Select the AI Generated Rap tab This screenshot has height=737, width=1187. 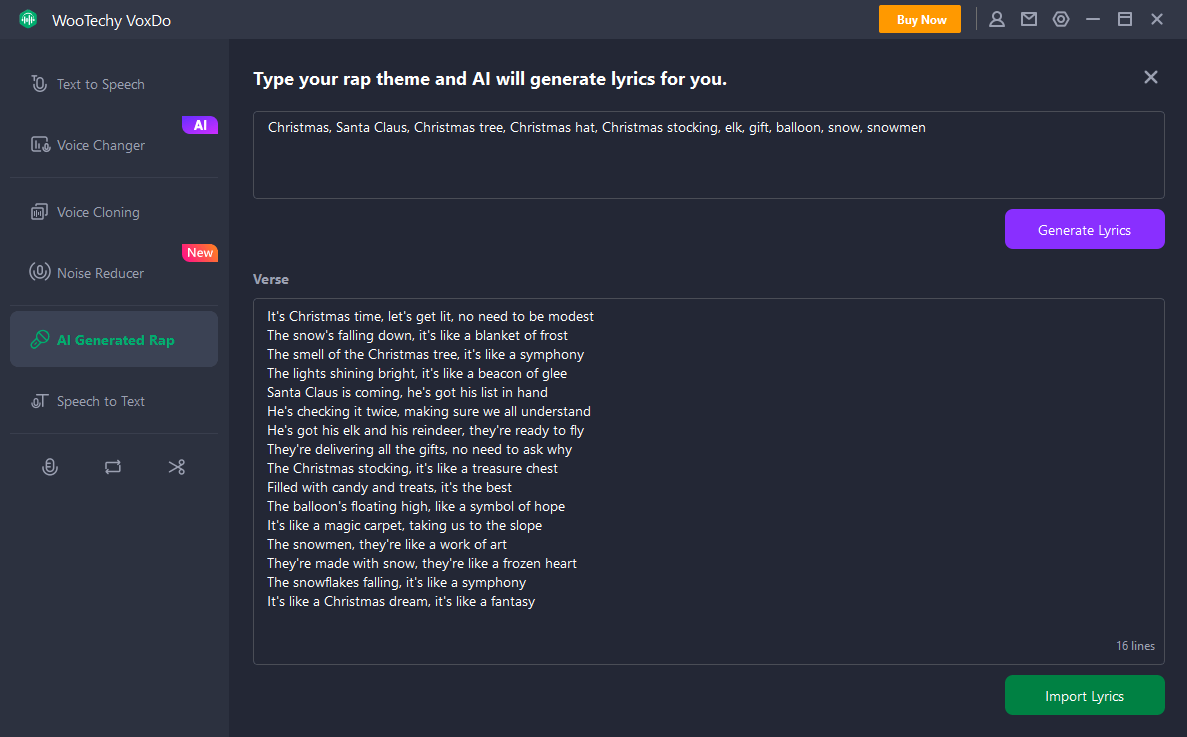[x=114, y=340]
